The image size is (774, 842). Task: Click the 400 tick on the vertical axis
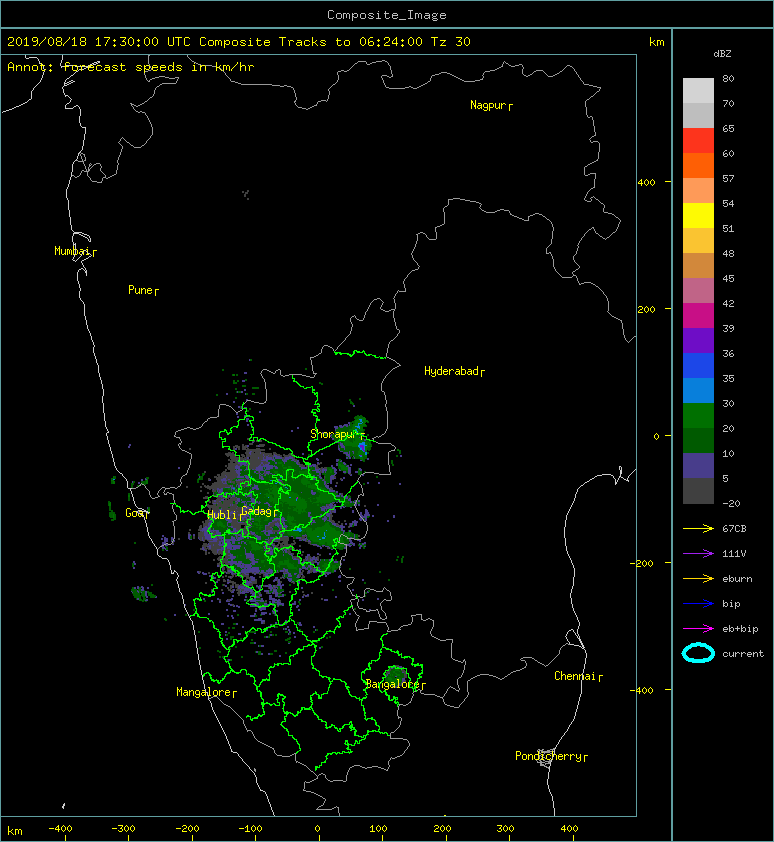647,182
